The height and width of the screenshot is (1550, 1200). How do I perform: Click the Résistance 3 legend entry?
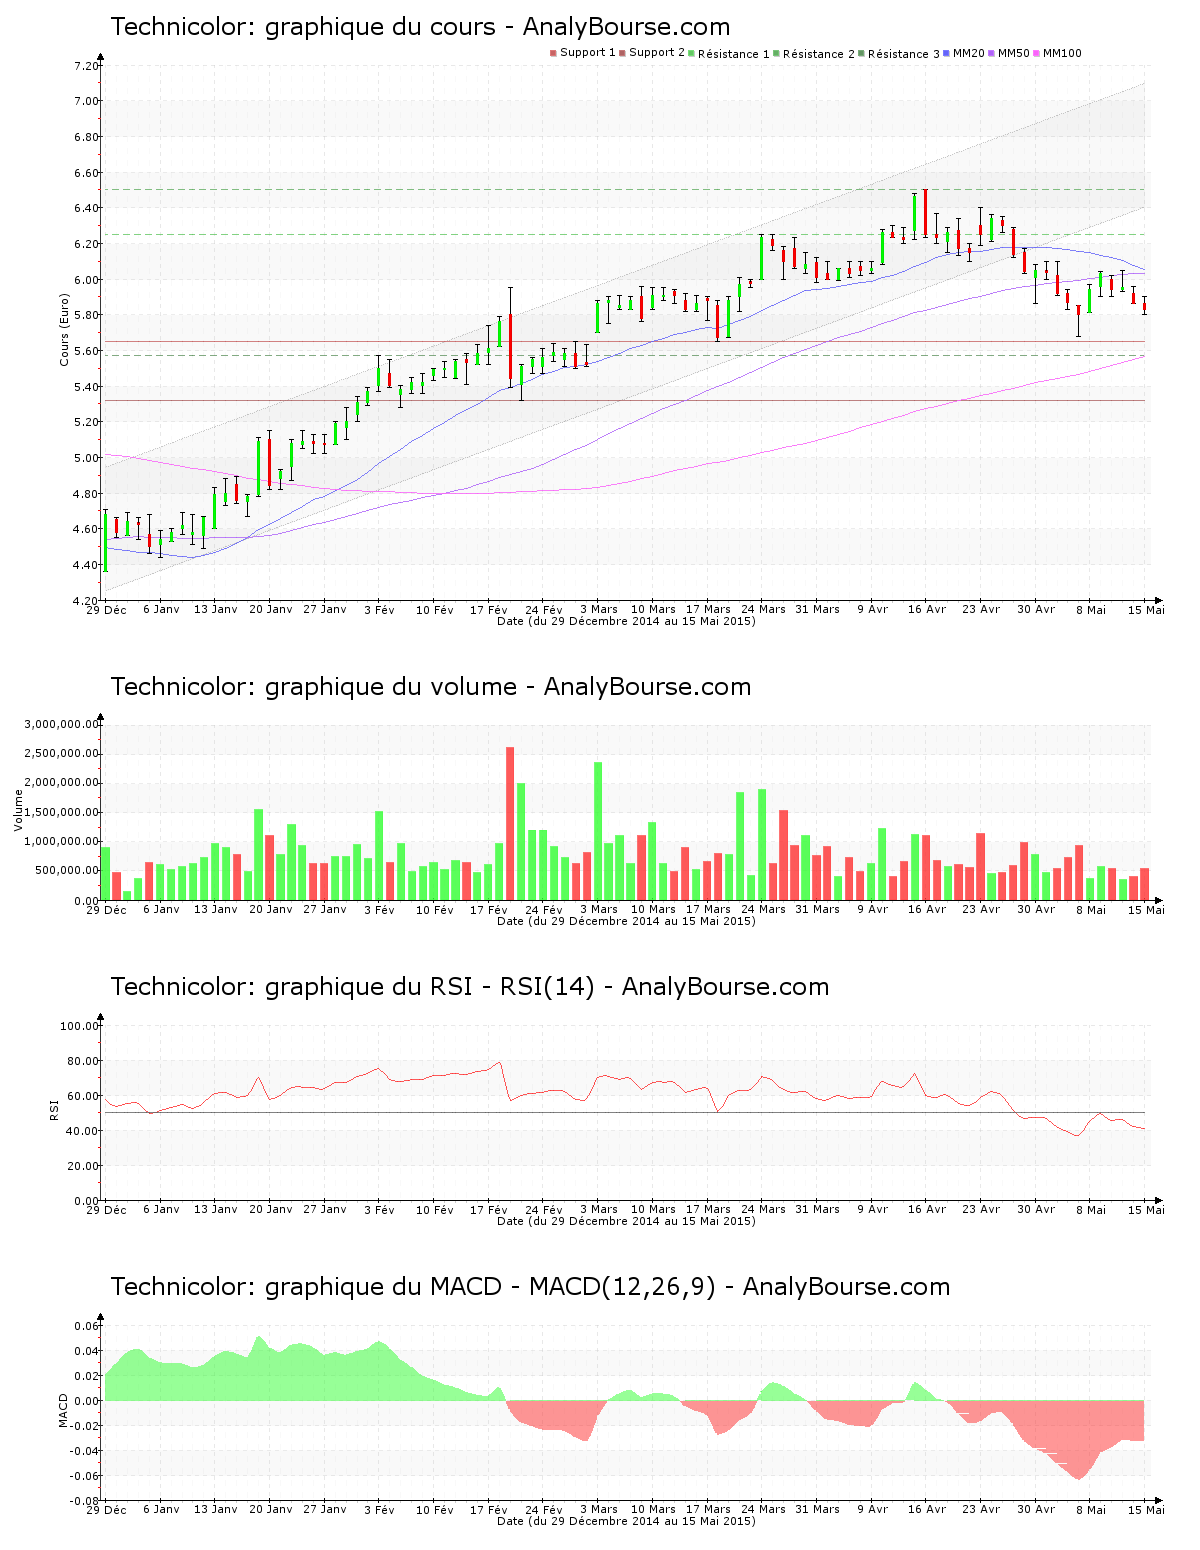tap(903, 54)
